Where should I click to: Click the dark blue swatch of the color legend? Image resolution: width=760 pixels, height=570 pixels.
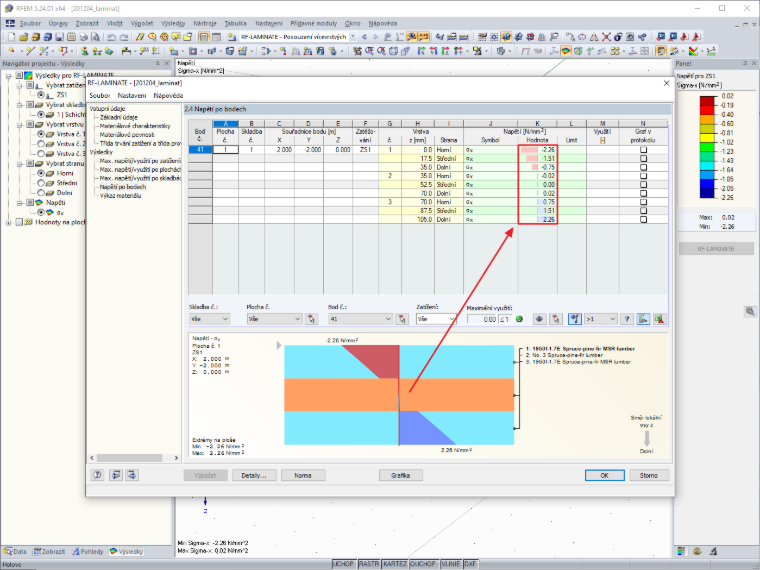[708, 193]
